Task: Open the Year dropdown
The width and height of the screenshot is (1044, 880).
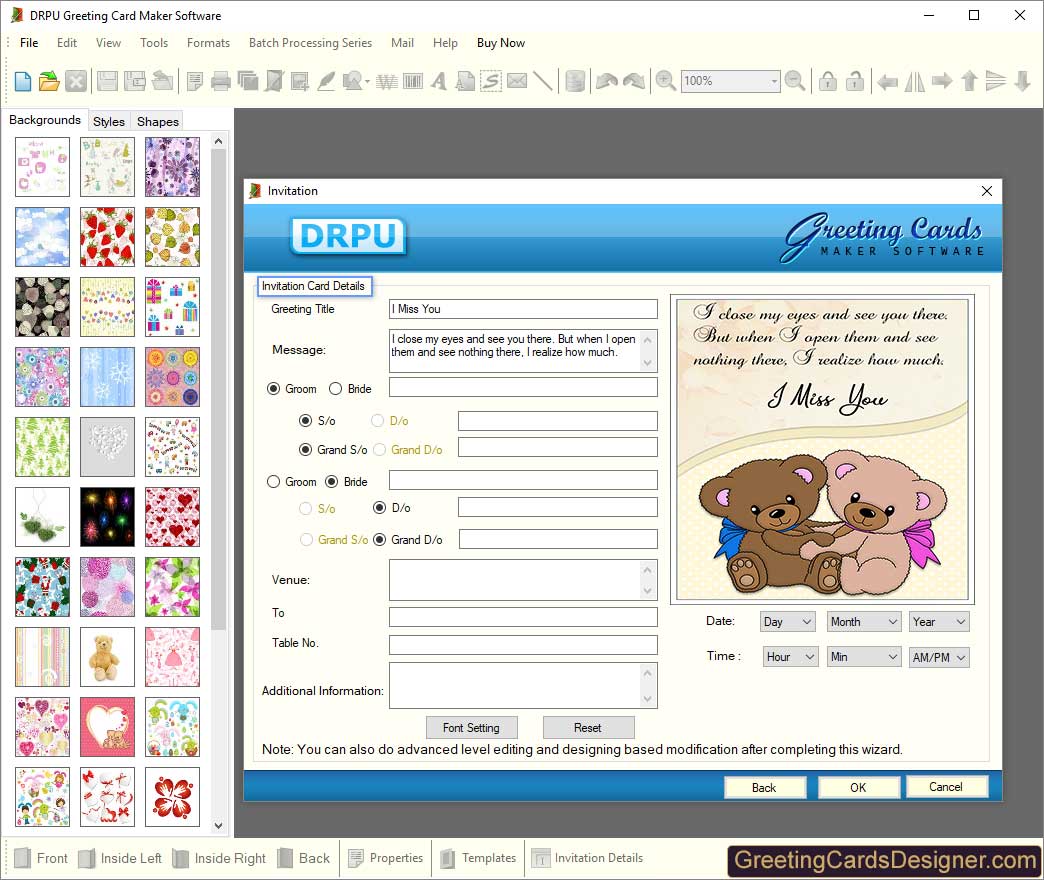Action: 939,622
